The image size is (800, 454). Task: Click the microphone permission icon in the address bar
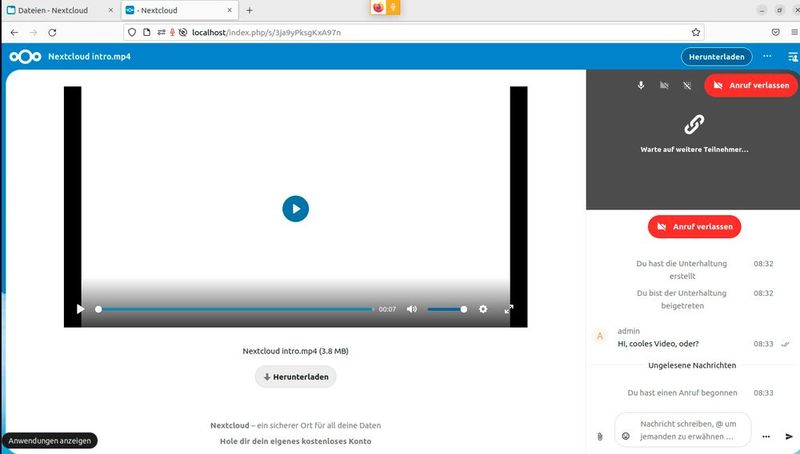point(172,32)
